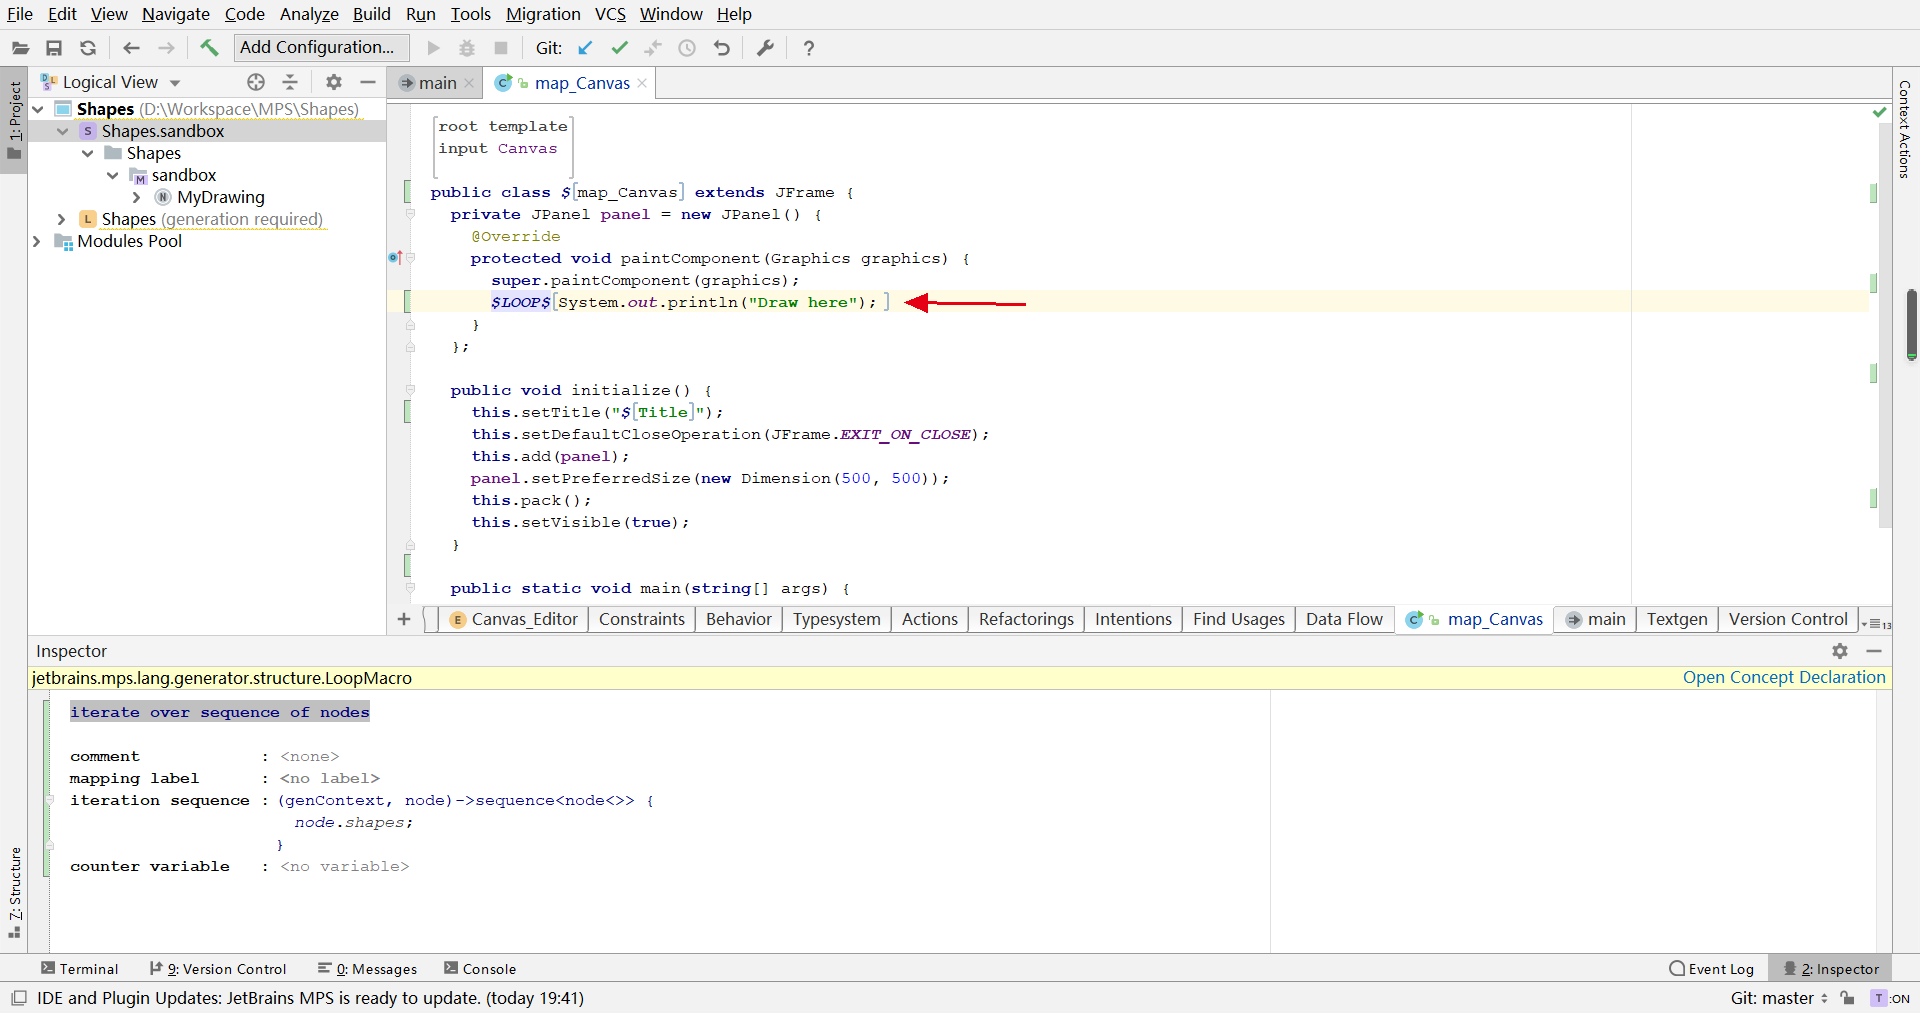Image resolution: width=1920 pixels, height=1013 pixels.
Task: Start debugging with the bug icon
Action: 466,48
